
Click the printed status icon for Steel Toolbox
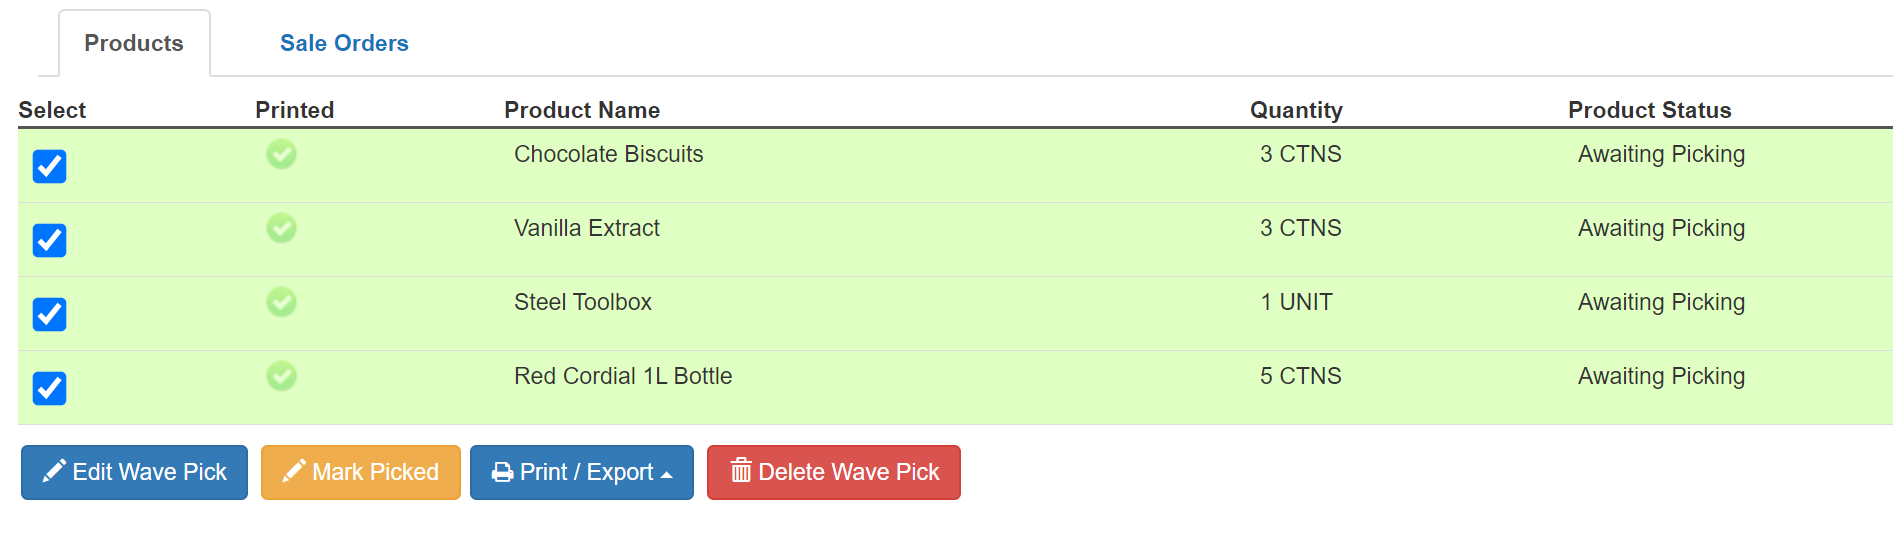pos(281,302)
